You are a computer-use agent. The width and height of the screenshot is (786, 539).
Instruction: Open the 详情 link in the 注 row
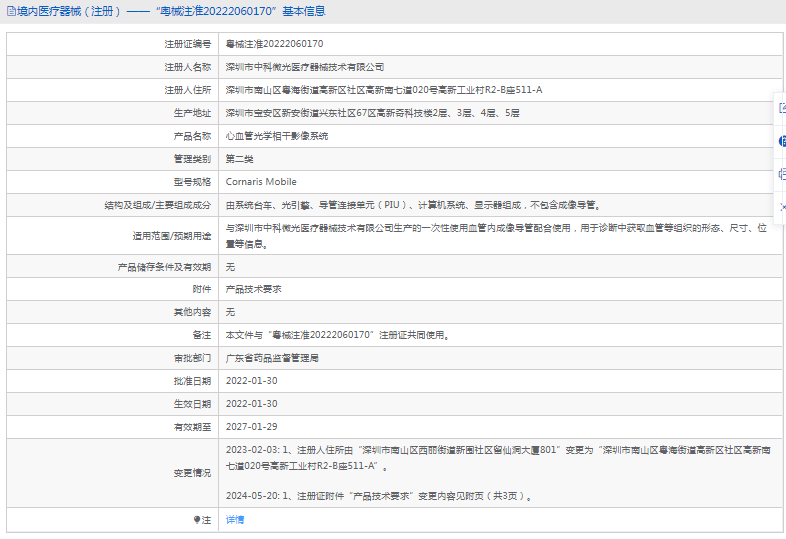tap(235, 520)
